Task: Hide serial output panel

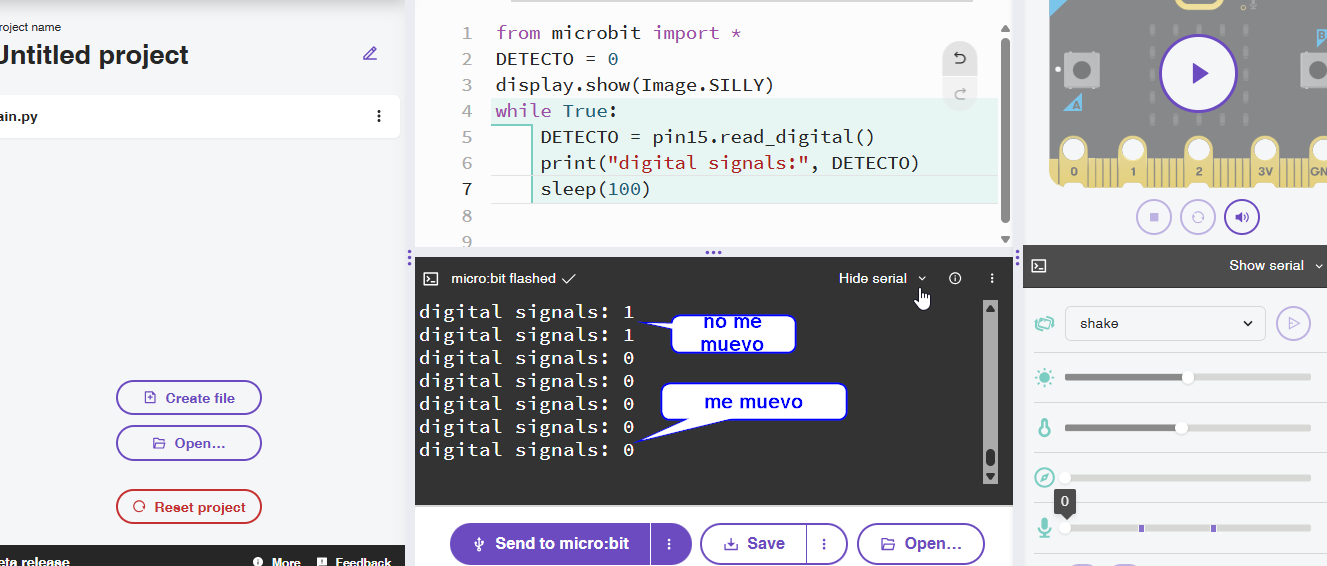Action: coord(882,279)
